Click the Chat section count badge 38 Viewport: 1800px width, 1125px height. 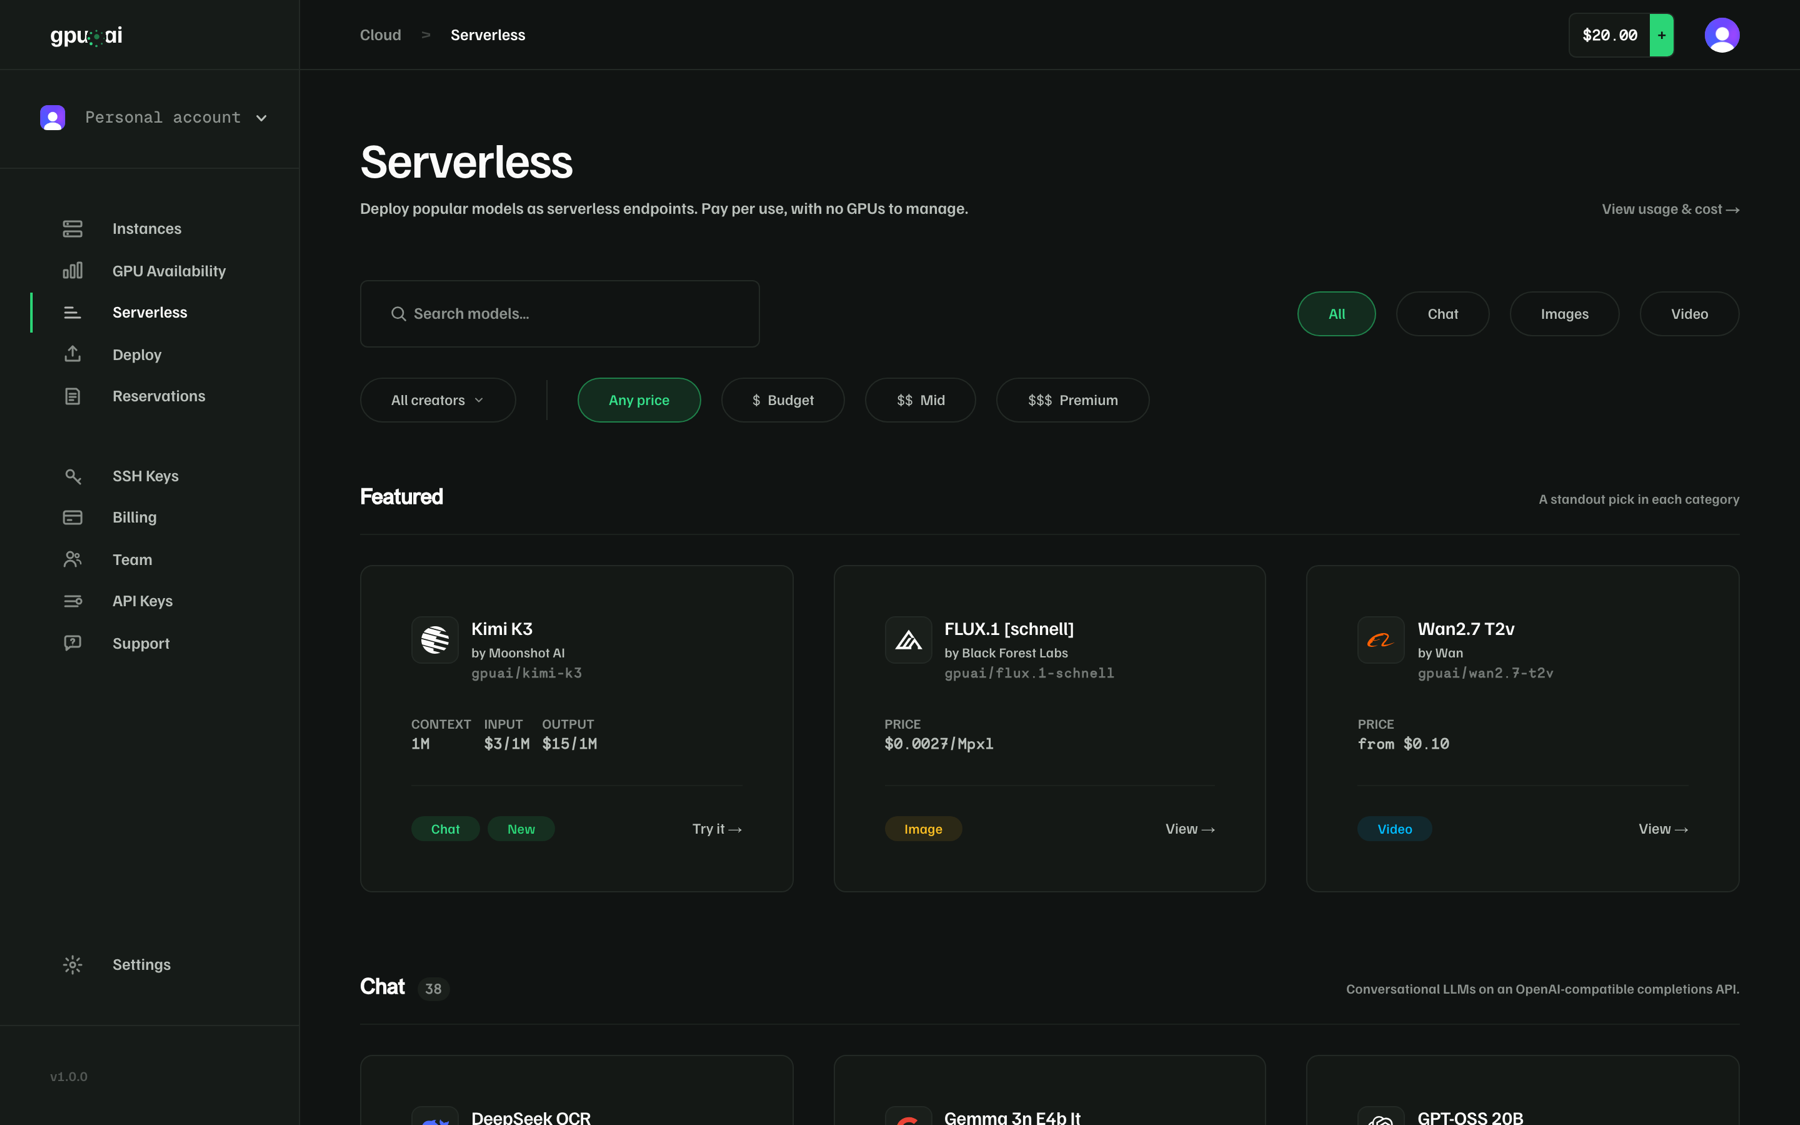click(x=433, y=989)
